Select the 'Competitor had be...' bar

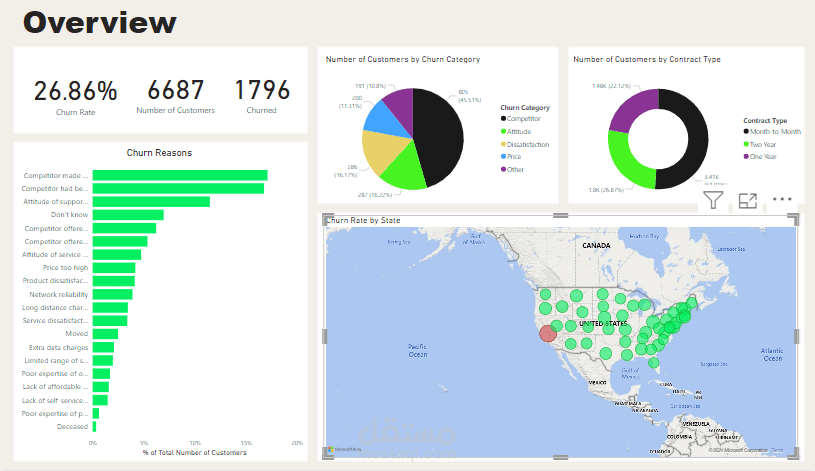[178, 188]
